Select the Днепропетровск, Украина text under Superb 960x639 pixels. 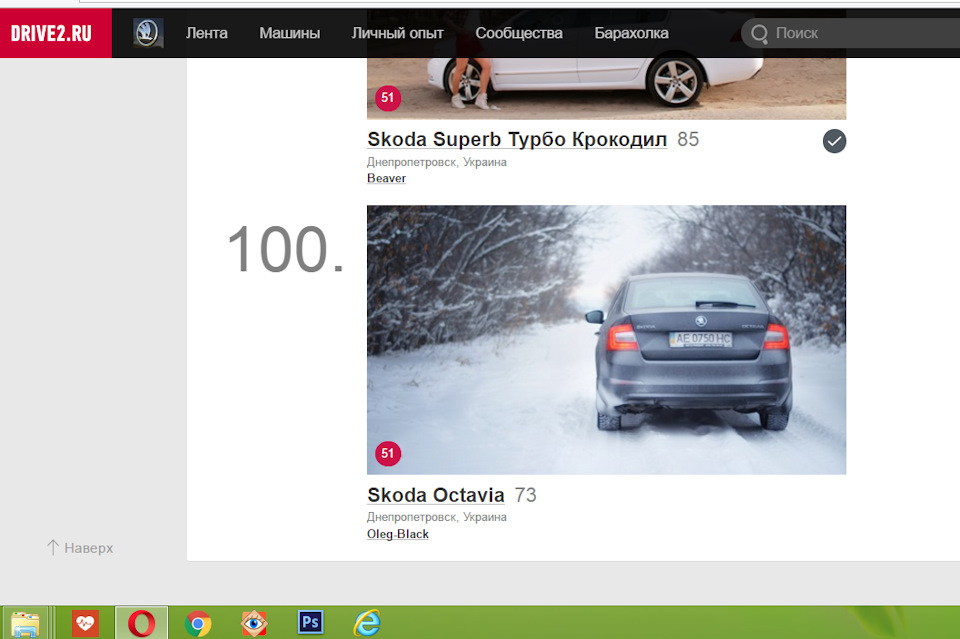(437, 162)
